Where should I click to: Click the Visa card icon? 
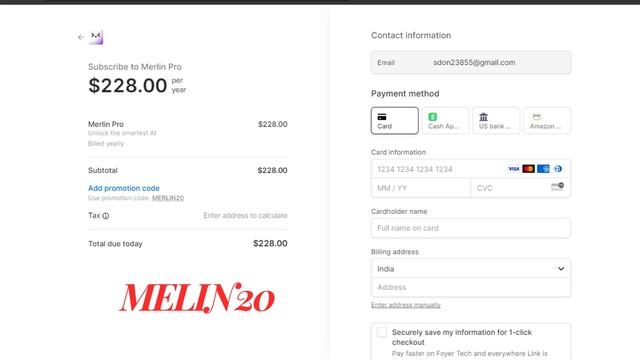[513, 169]
